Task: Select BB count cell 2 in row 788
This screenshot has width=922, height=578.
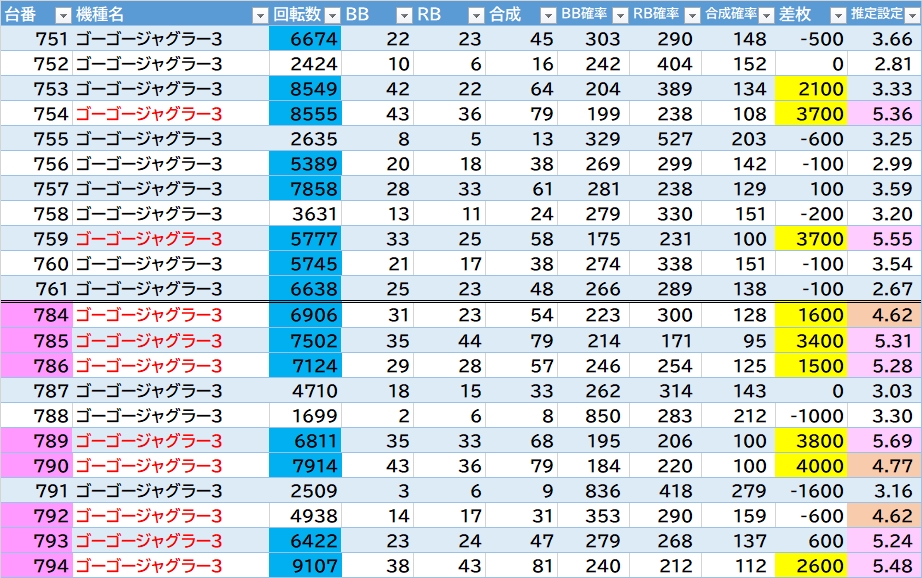Action: [378, 416]
